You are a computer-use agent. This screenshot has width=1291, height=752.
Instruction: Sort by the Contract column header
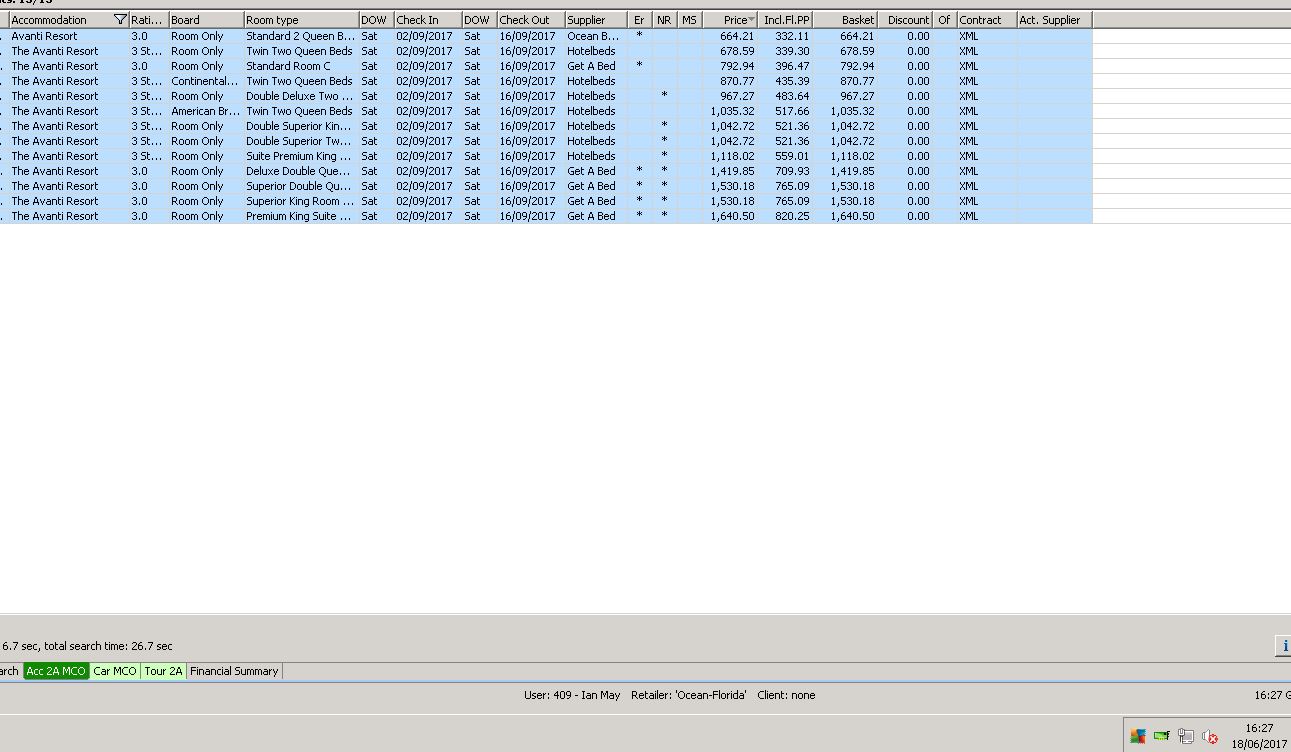pyautogui.click(x=987, y=20)
